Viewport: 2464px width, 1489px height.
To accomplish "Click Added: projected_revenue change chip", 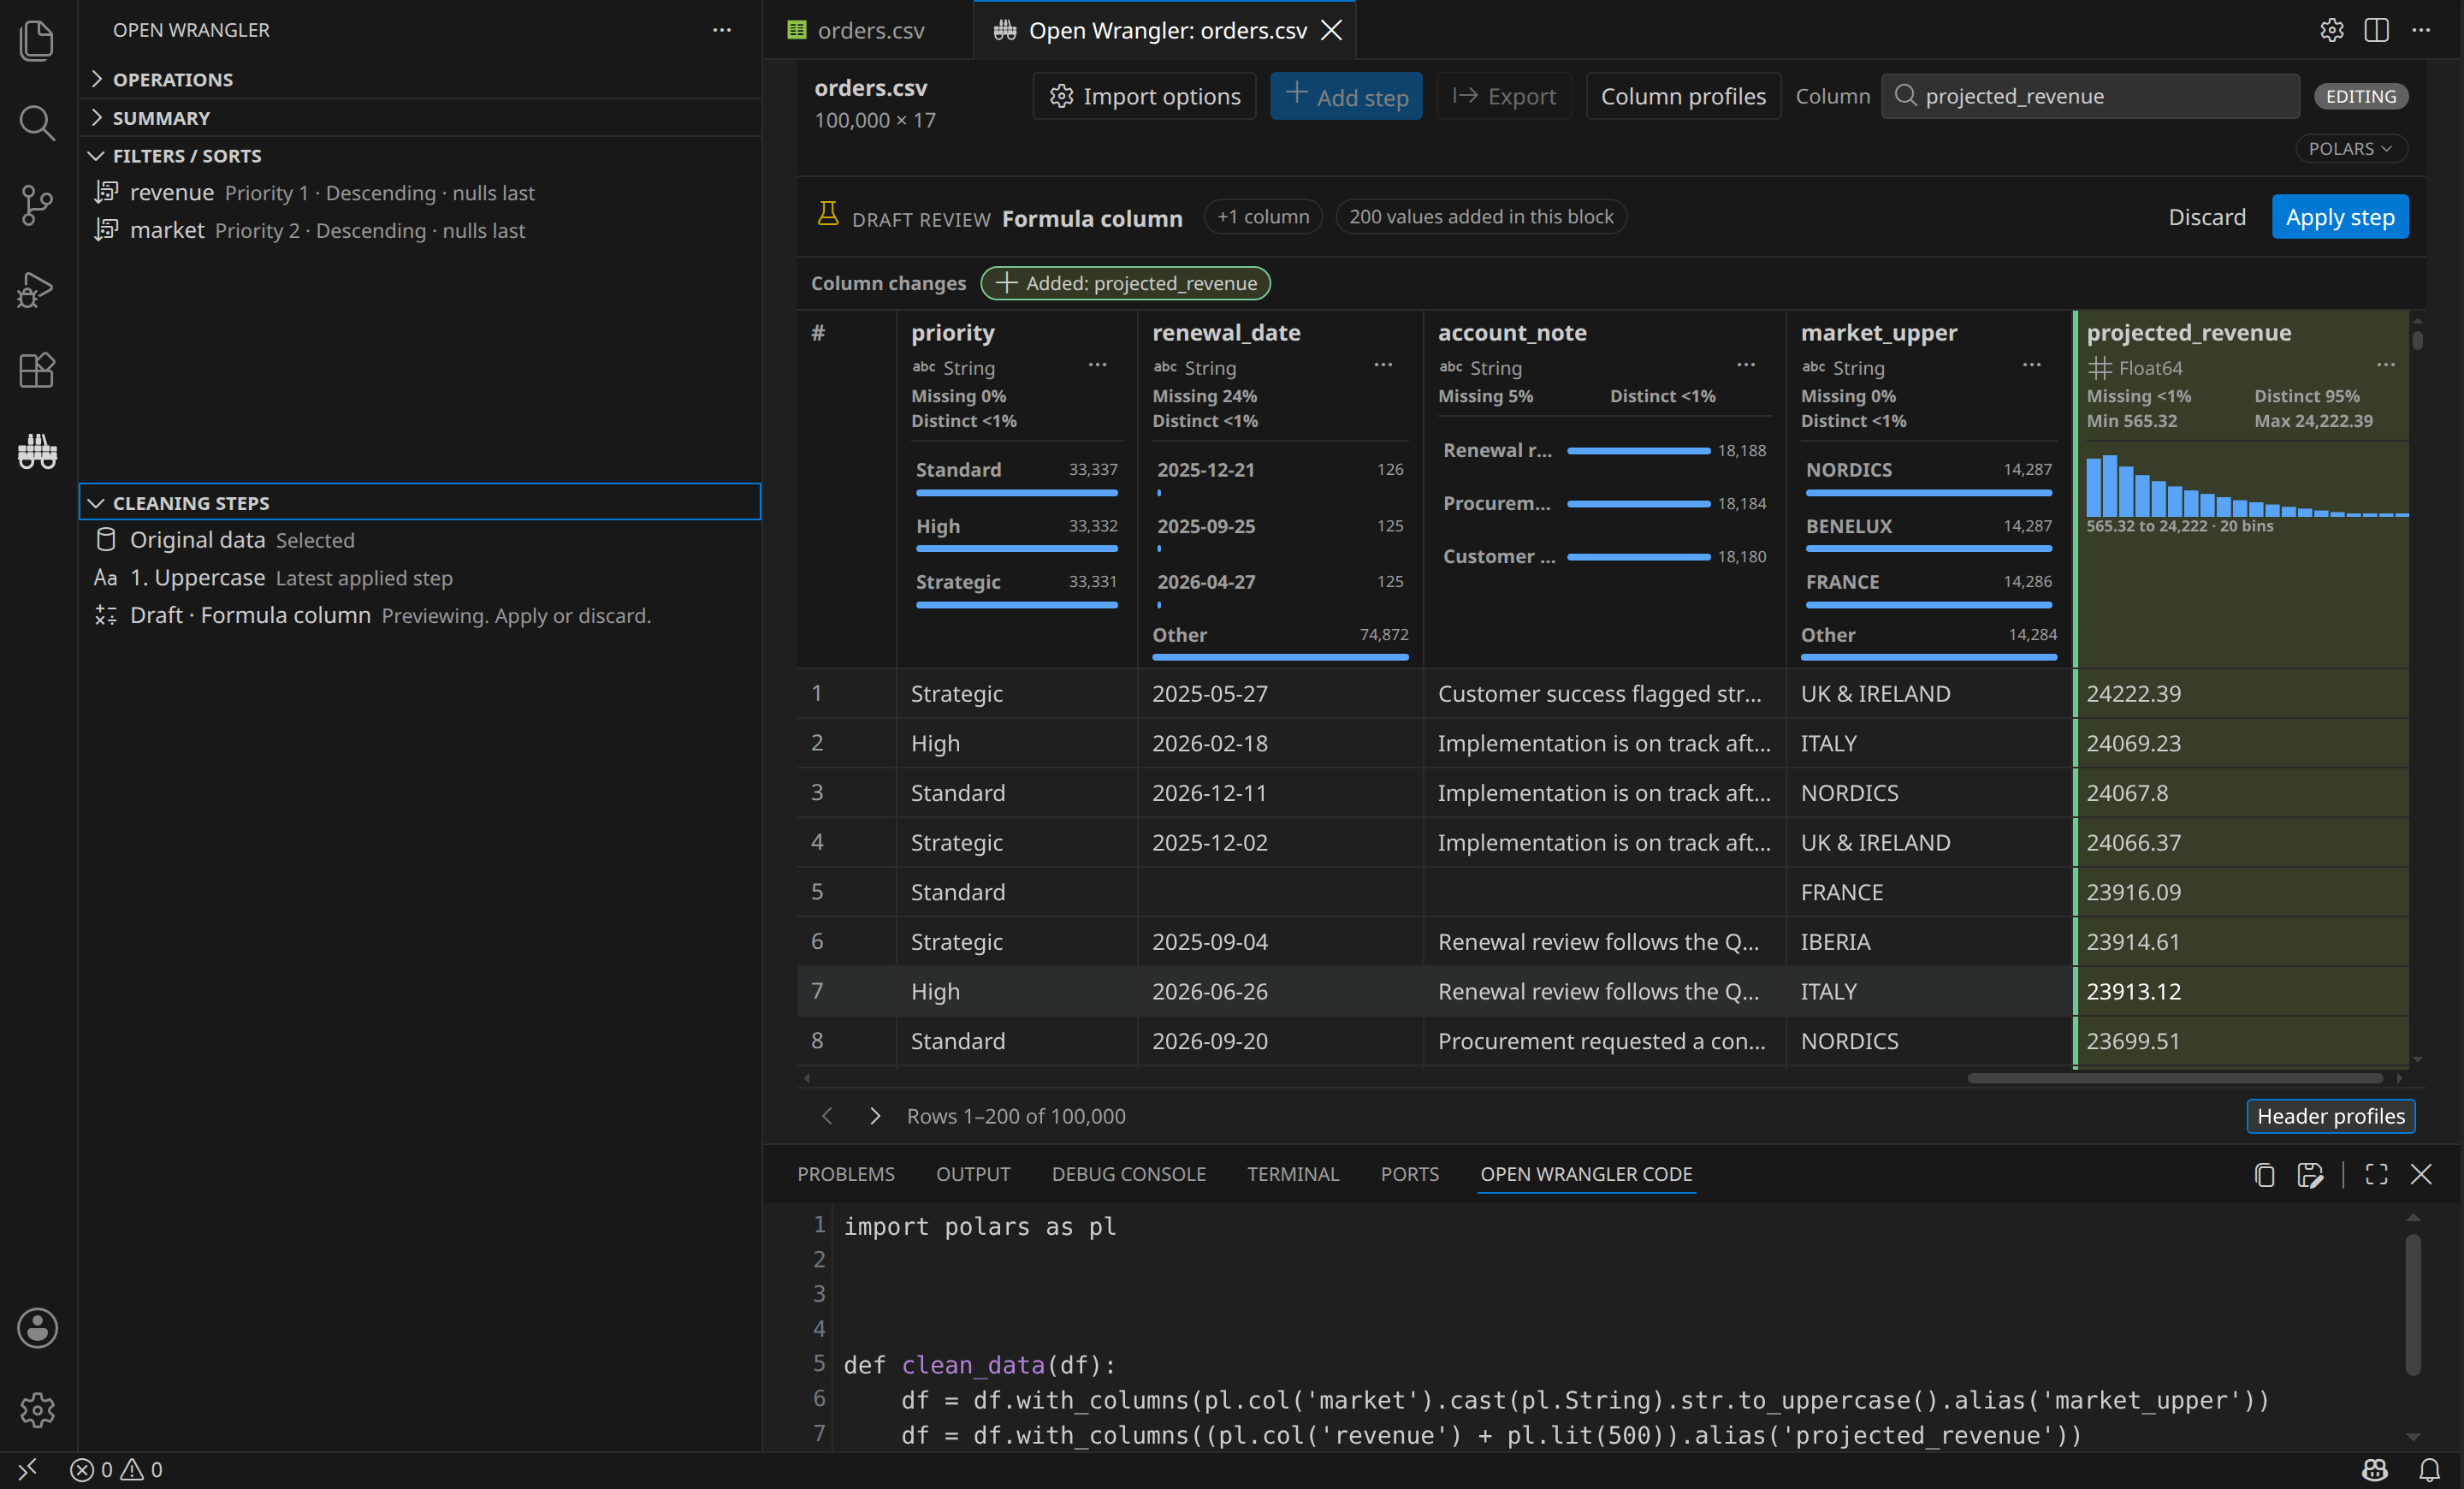I will [x=1125, y=283].
